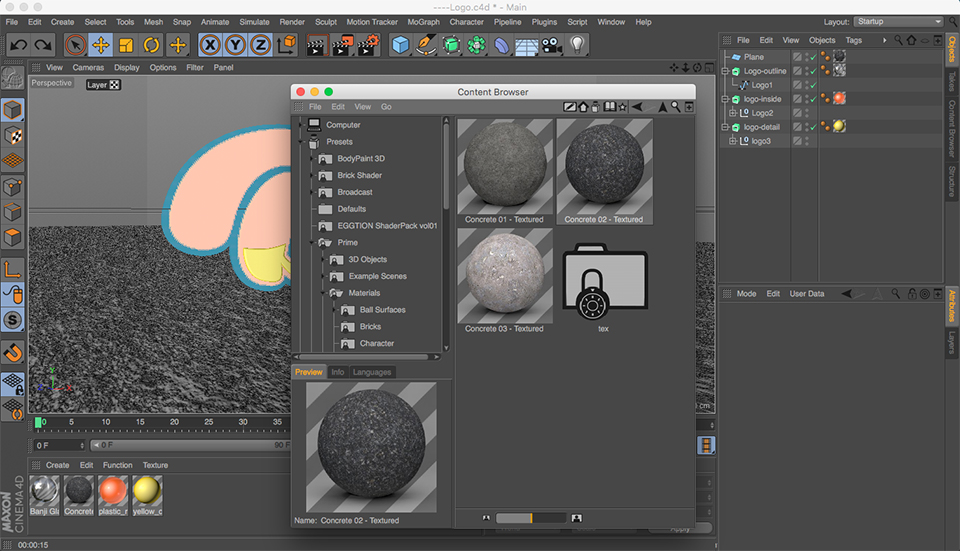Toggle X axis lock
Image resolution: width=960 pixels, height=551 pixels.
[210, 45]
